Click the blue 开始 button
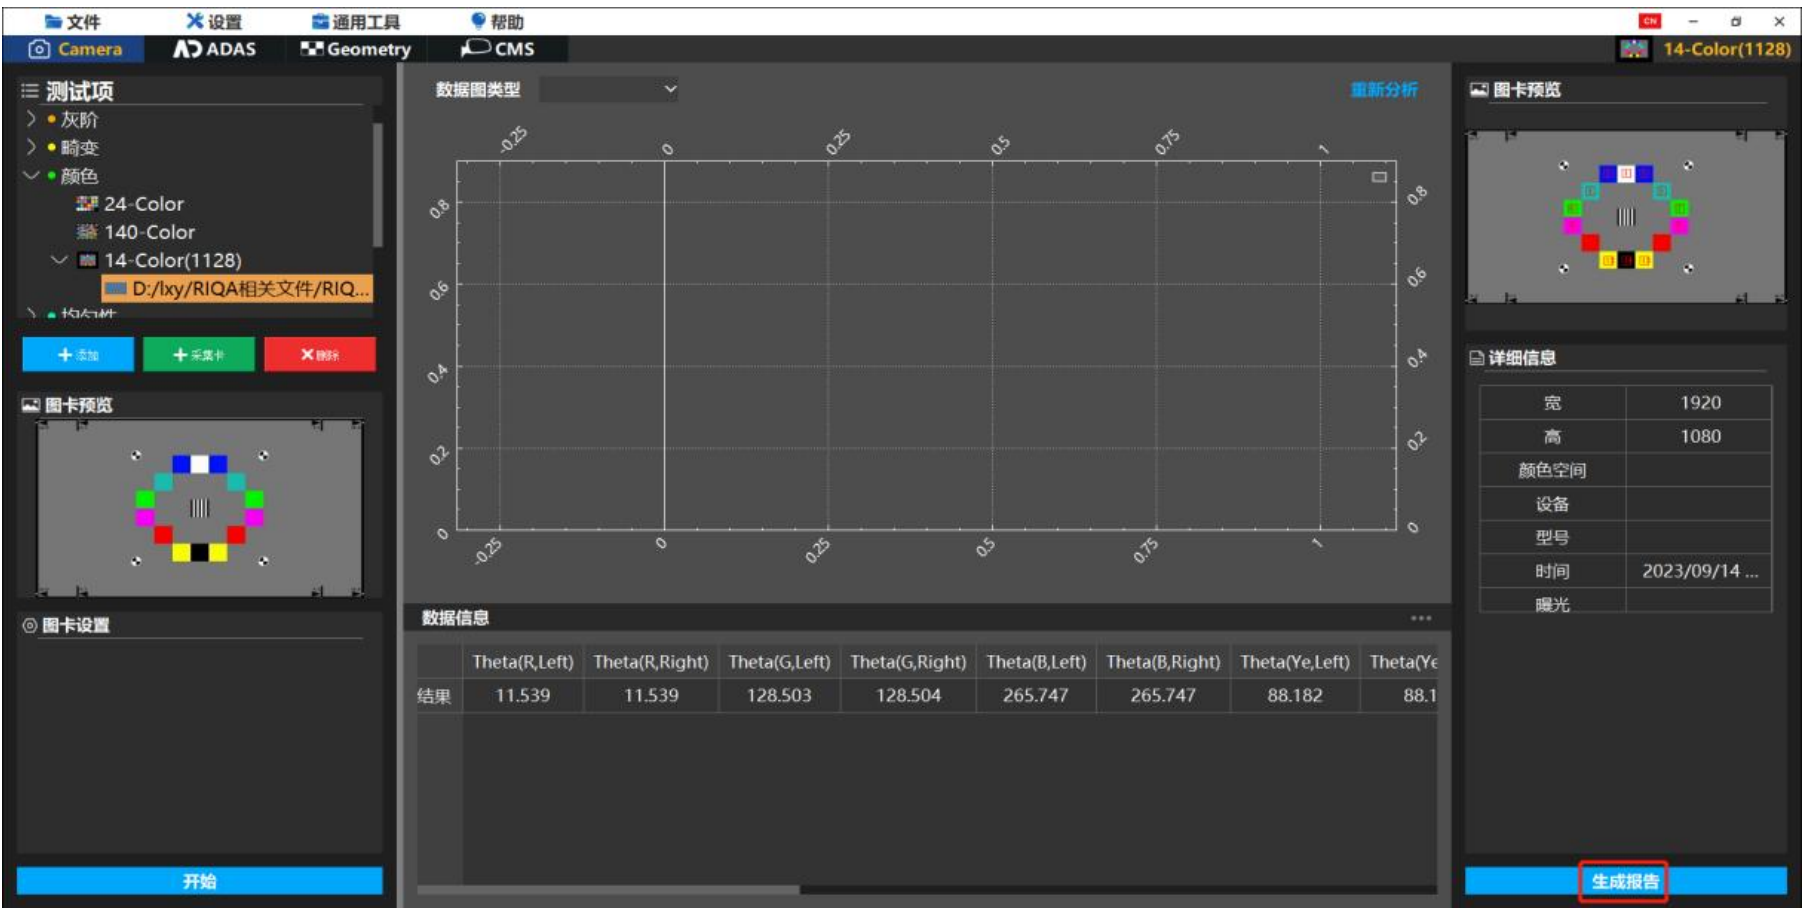1804x914 pixels. (199, 881)
